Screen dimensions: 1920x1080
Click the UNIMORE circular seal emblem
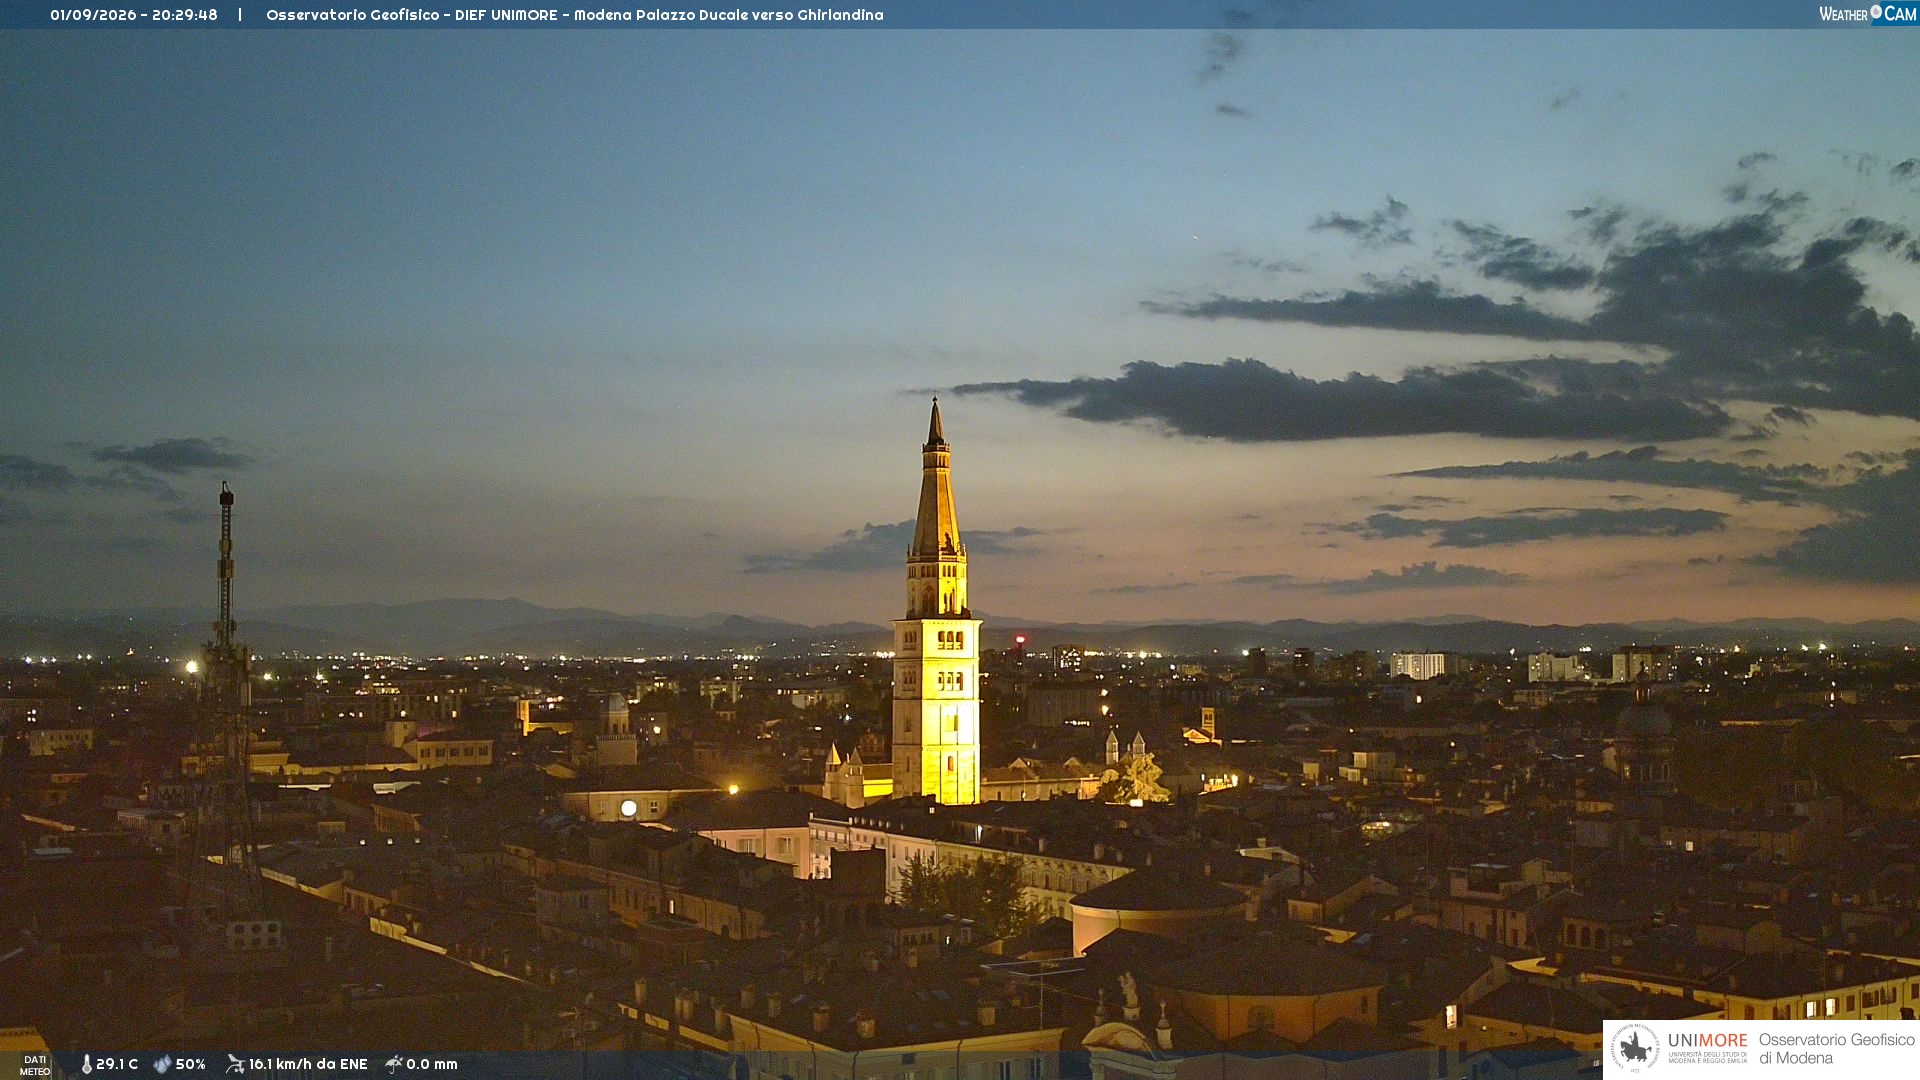(x=1635, y=1048)
